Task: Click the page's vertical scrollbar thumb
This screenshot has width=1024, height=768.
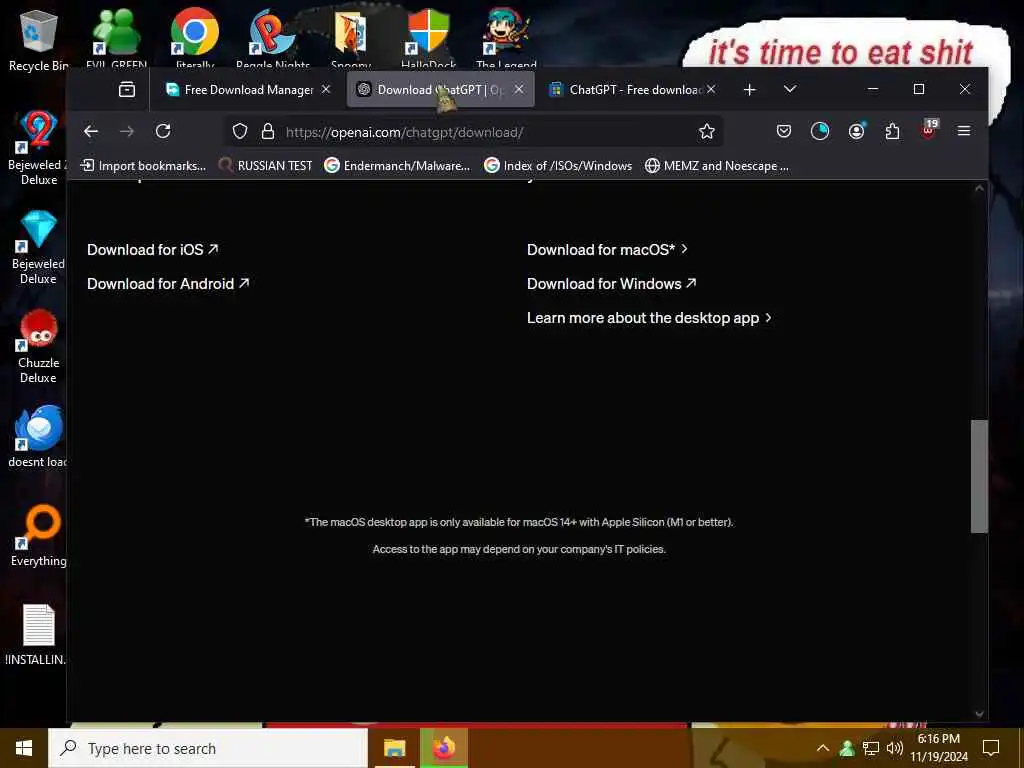Action: point(979,476)
